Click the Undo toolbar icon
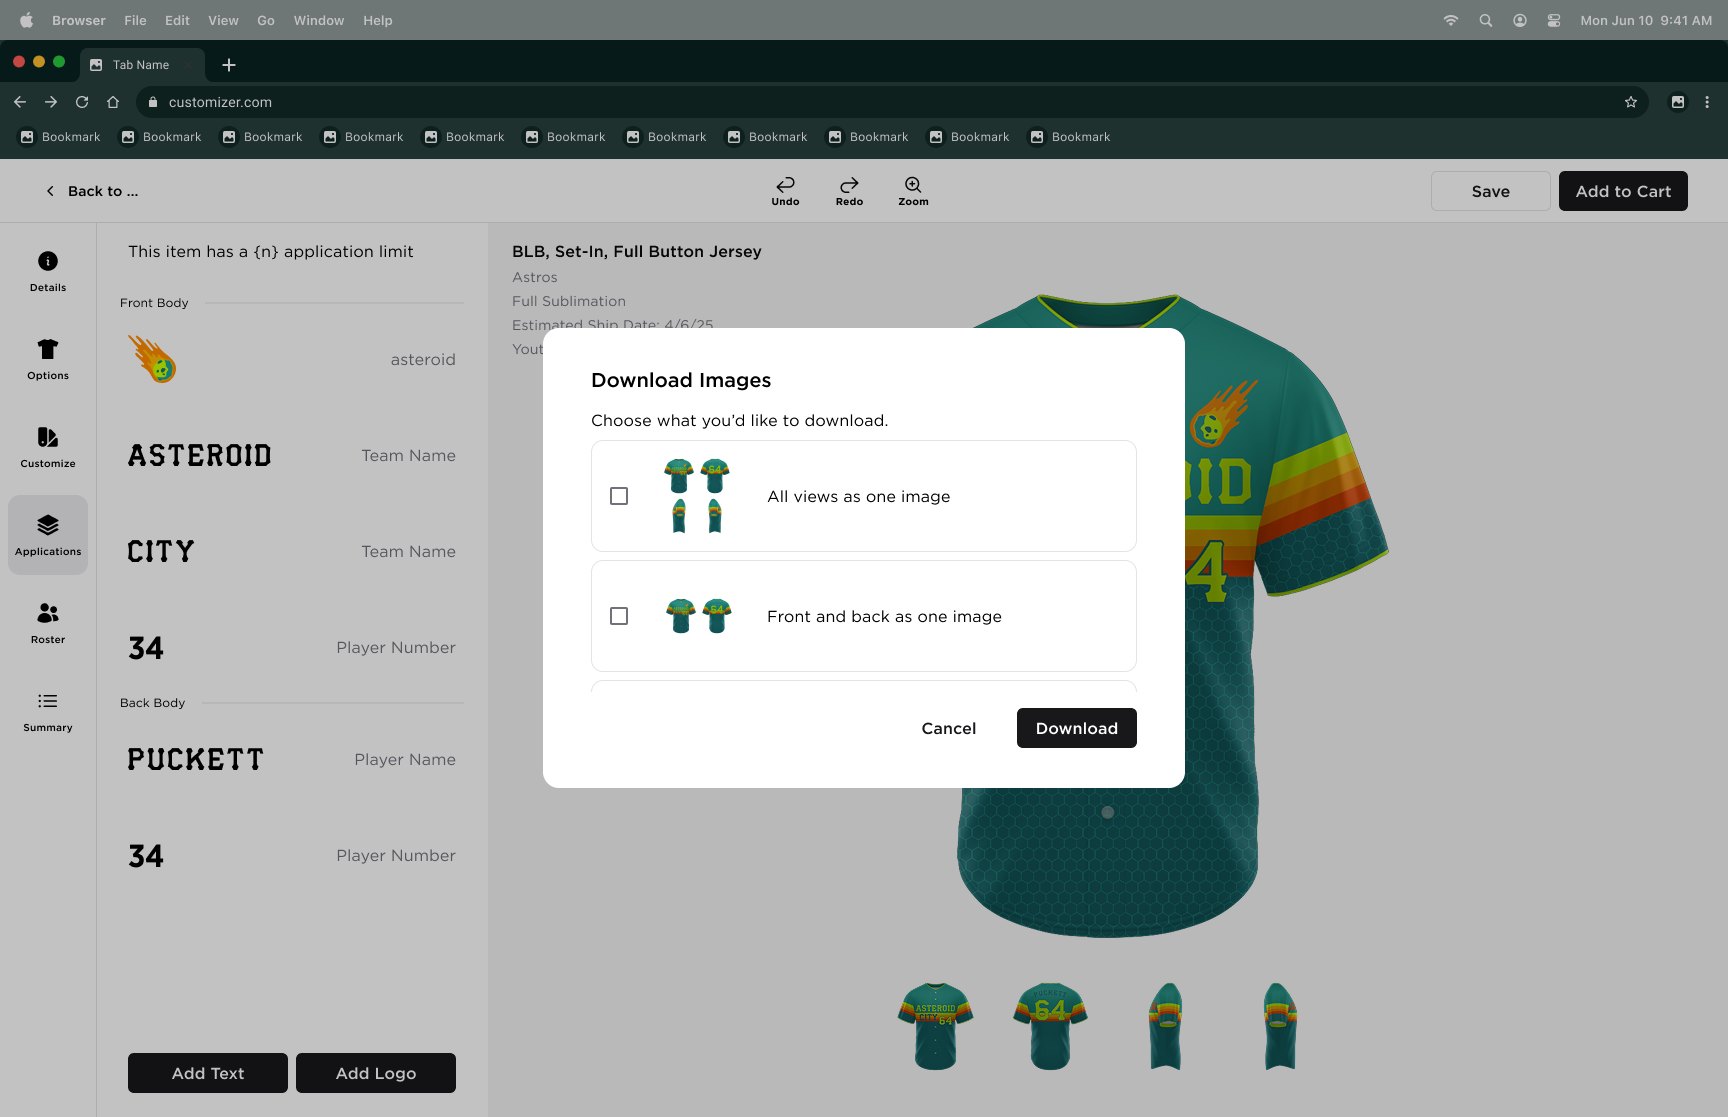This screenshot has width=1728, height=1117. pyautogui.click(x=785, y=191)
